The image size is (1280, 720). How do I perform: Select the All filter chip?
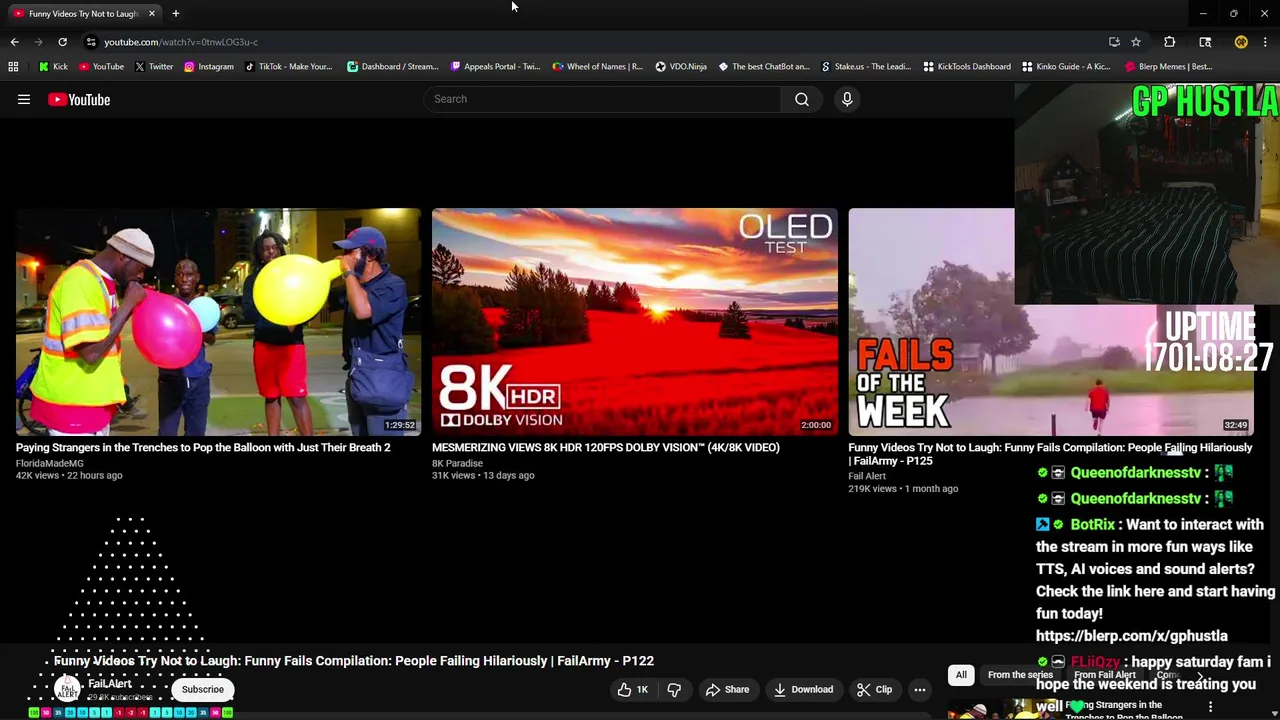(x=961, y=675)
